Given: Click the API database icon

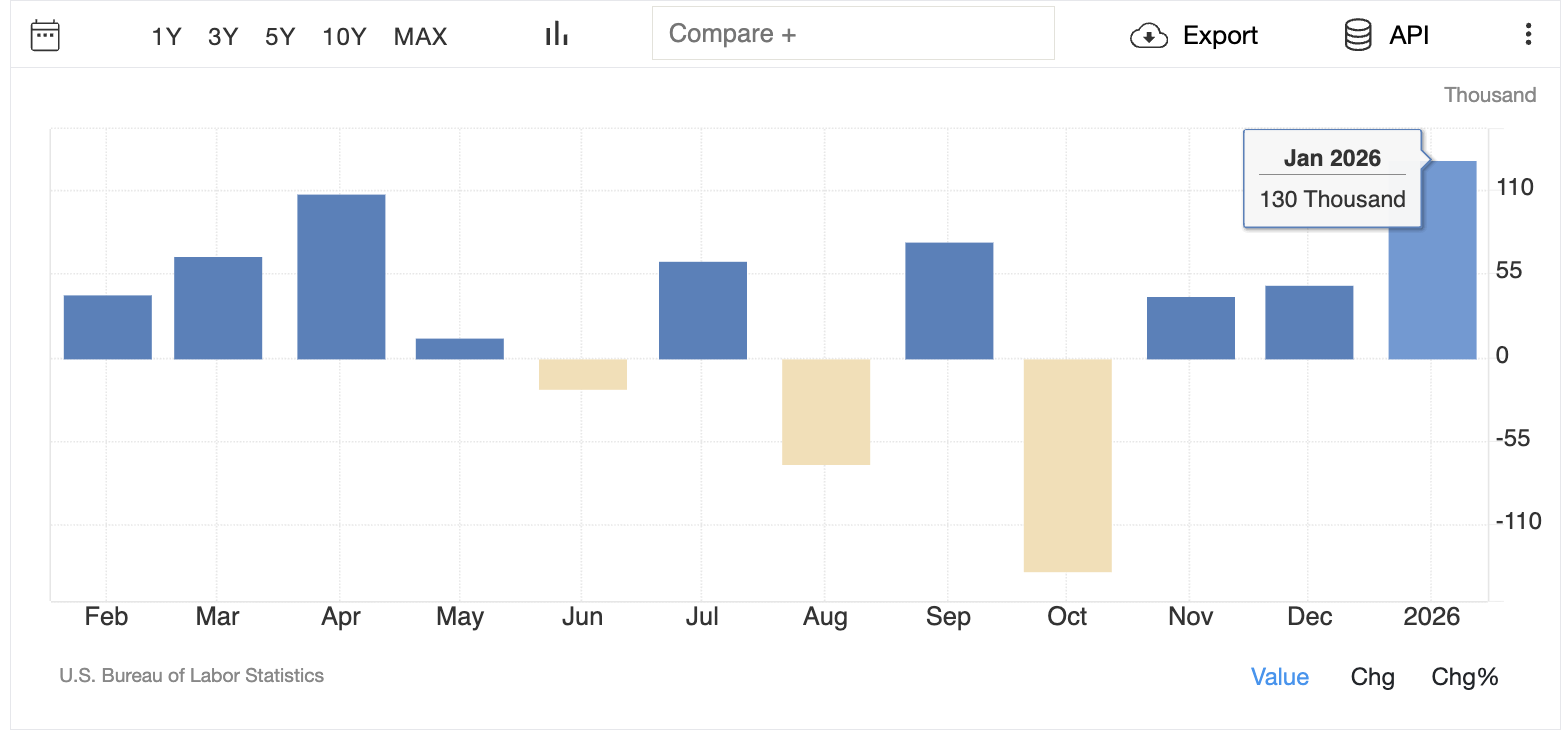Looking at the screenshot, I should [x=1357, y=34].
